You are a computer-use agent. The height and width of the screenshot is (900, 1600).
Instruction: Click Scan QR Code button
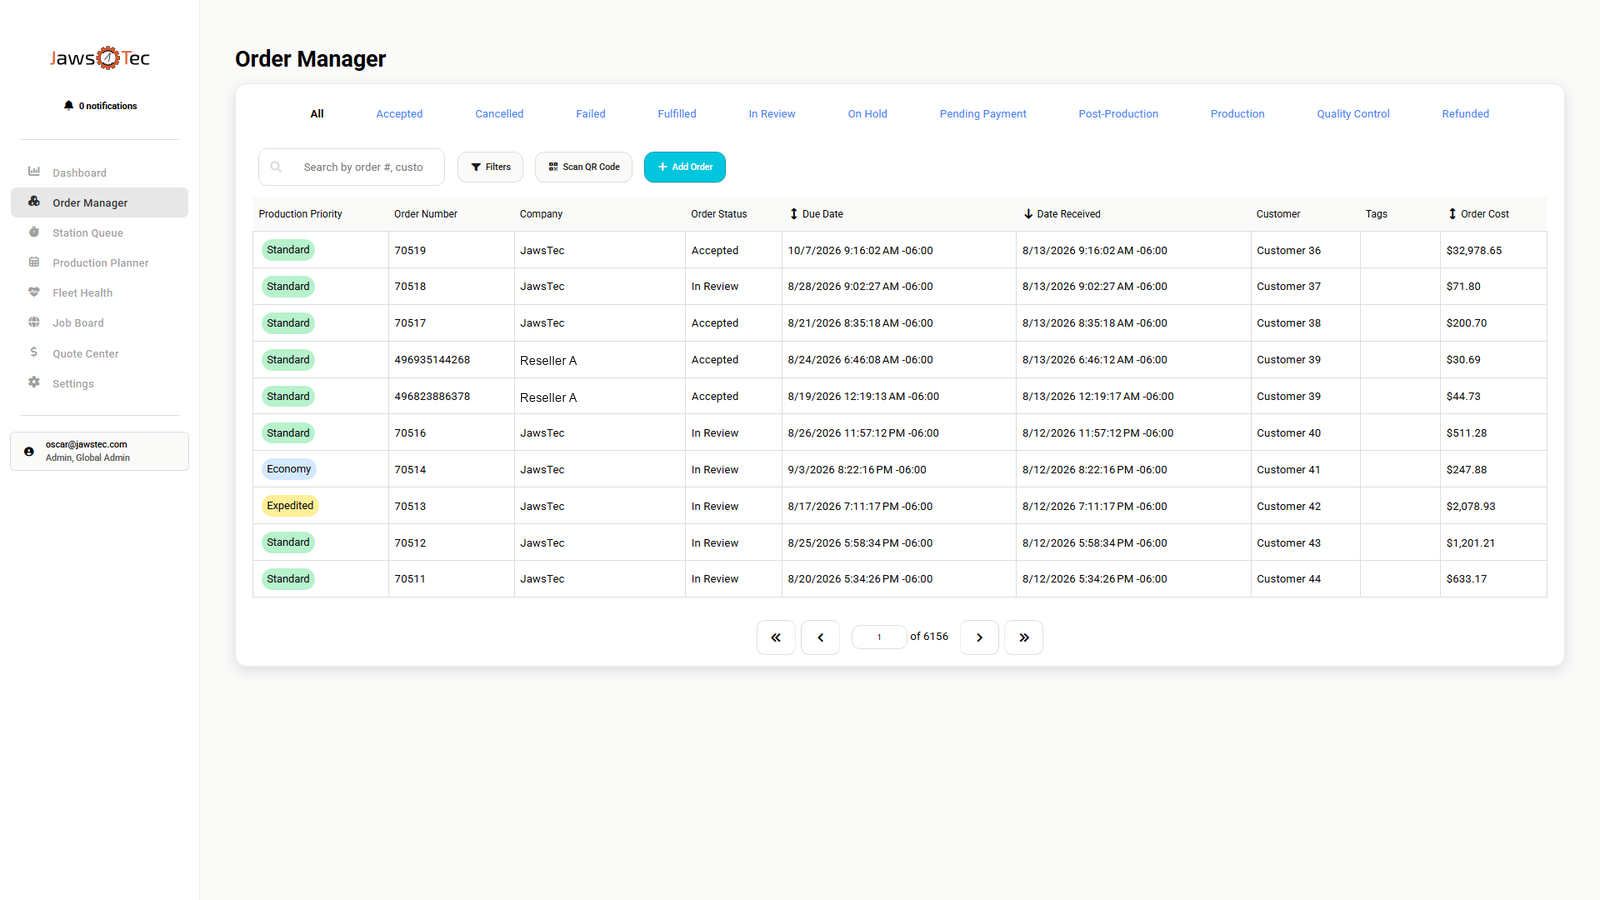(x=584, y=167)
